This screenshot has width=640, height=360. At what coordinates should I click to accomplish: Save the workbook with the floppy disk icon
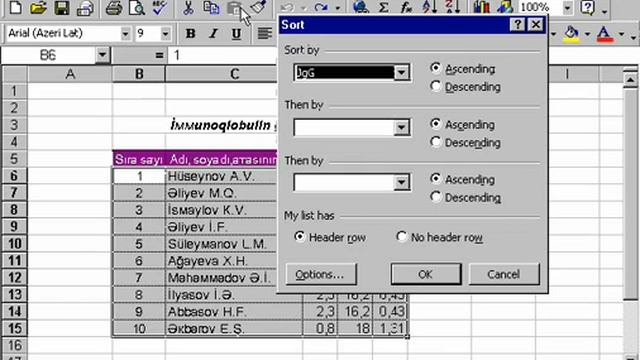tap(62, 7)
